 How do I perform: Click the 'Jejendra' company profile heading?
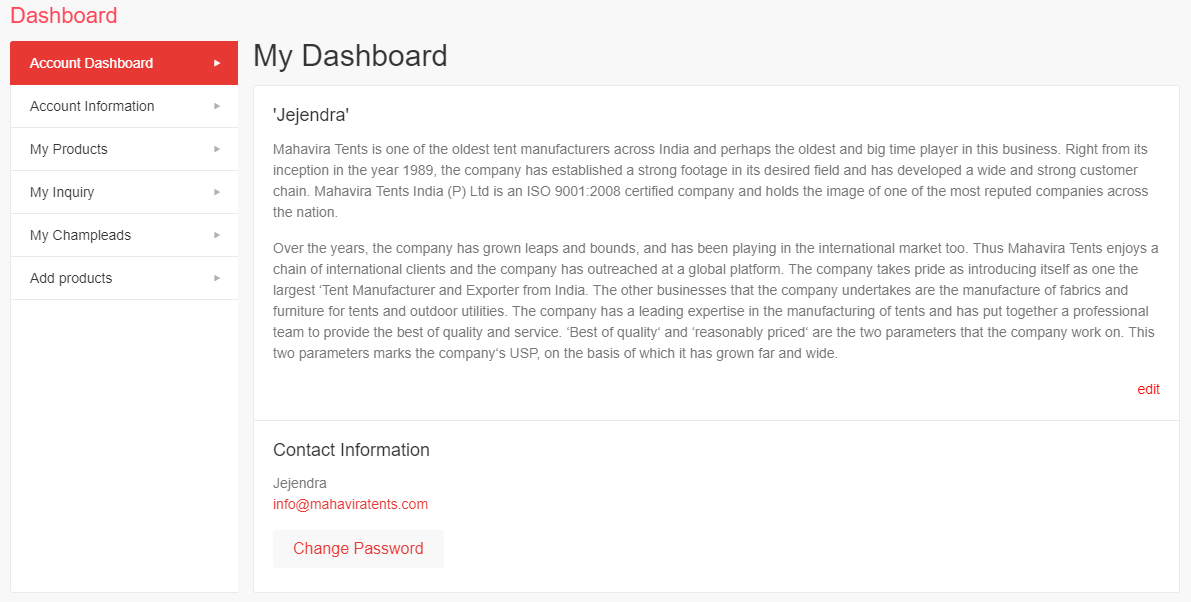click(x=310, y=115)
